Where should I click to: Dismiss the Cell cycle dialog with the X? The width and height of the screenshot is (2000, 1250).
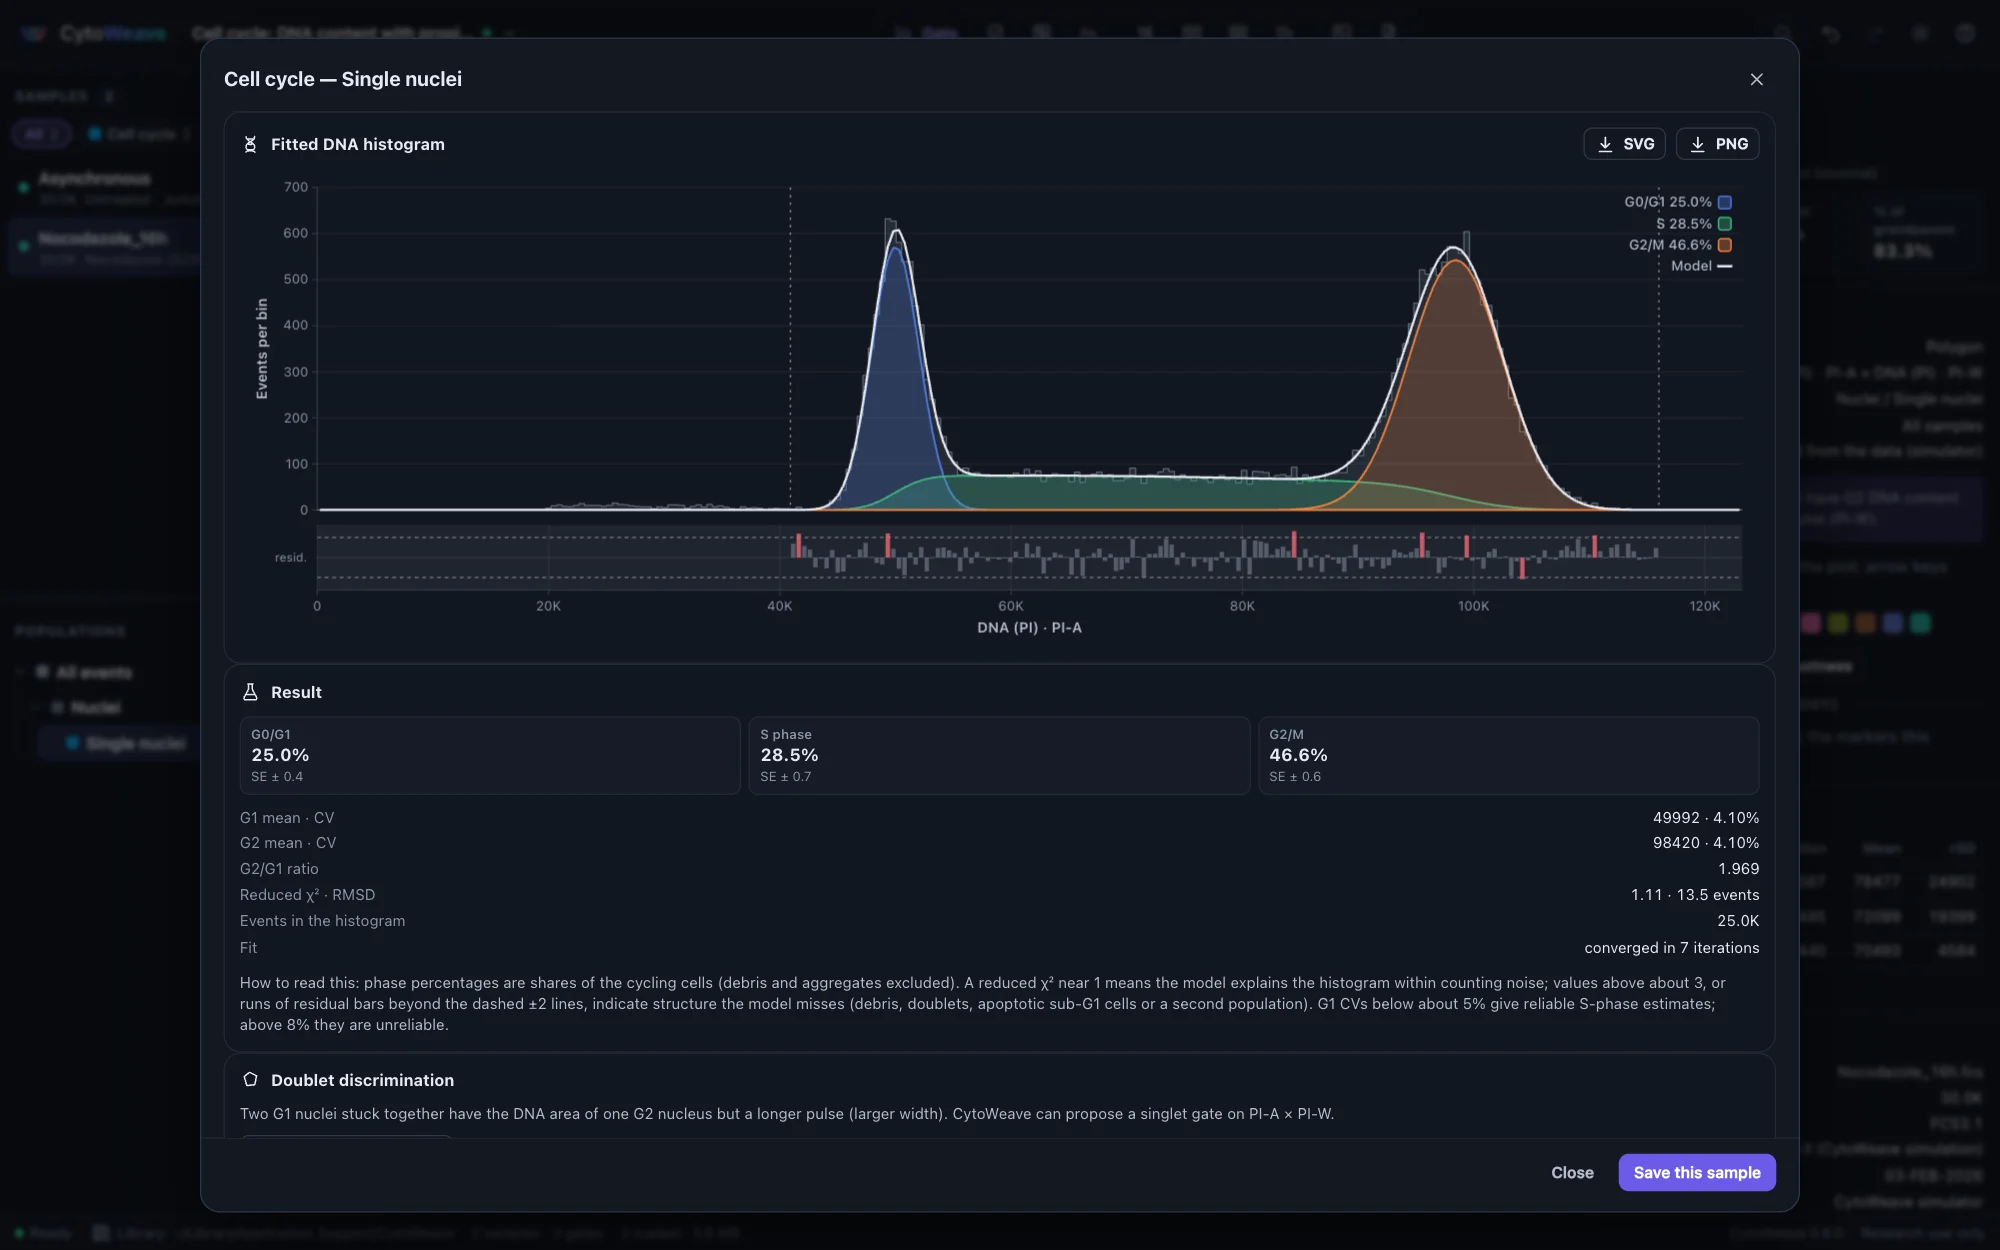[x=1756, y=79]
